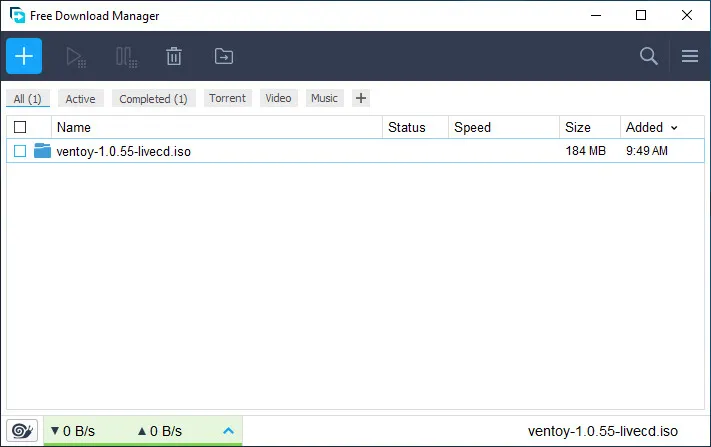This screenshot has width=711, height=447.
Task: Toggle sort order arrow on Added column
Action: coord(674,128)
